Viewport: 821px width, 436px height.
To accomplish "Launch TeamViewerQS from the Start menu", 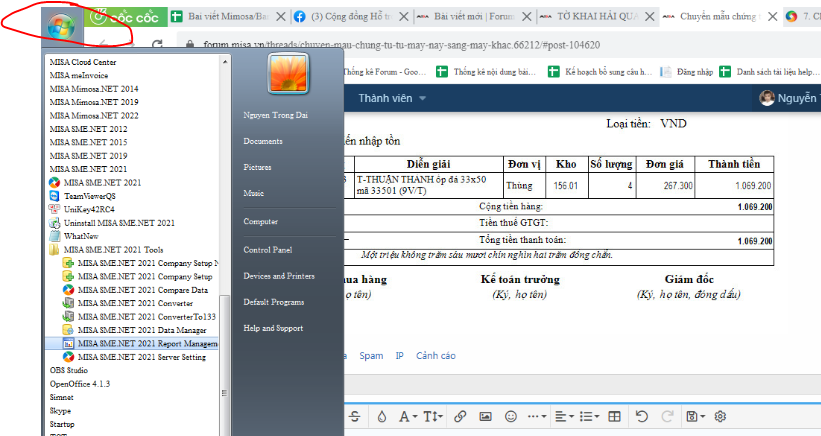I will pos(82,196).
